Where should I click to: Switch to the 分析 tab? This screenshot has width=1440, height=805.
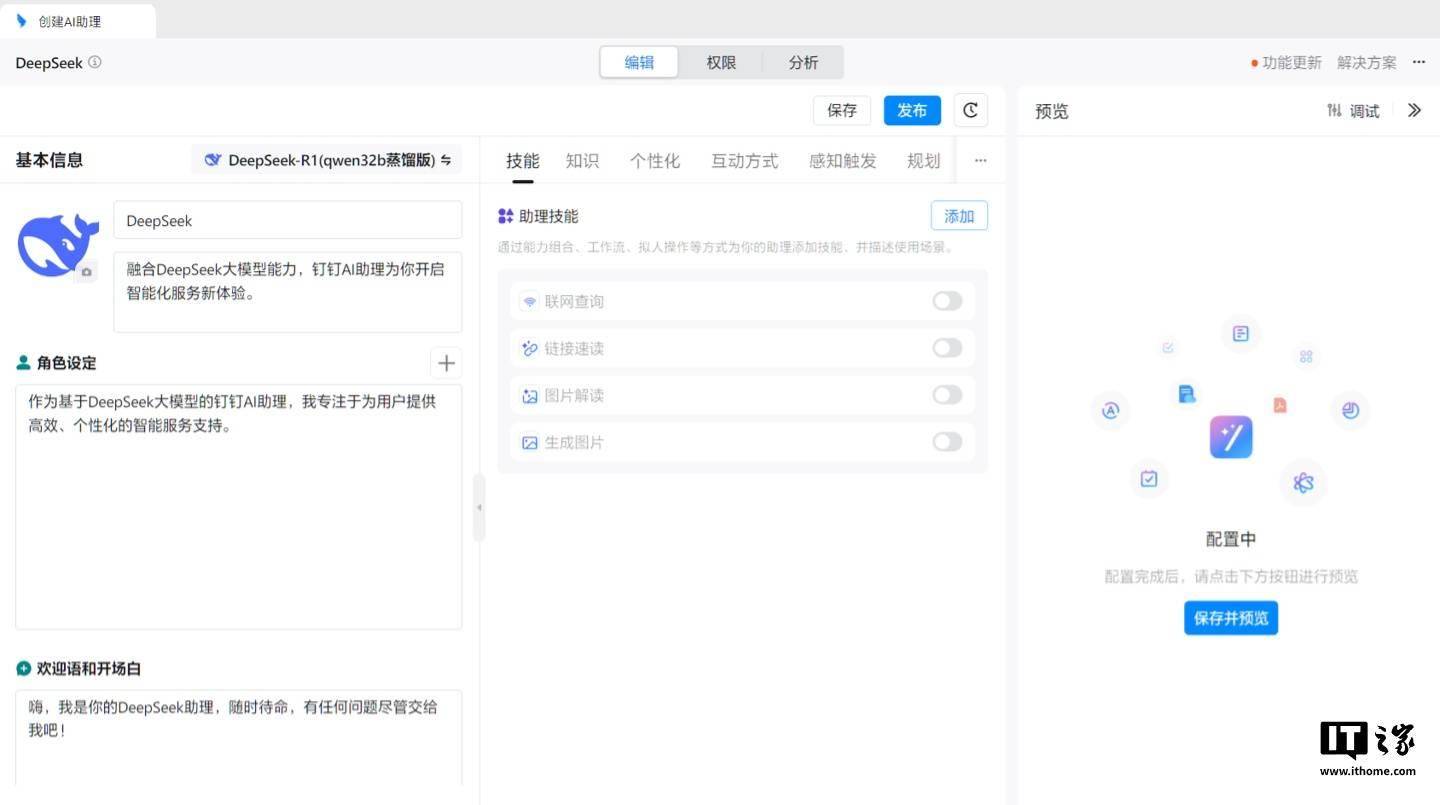coord(803,62)
